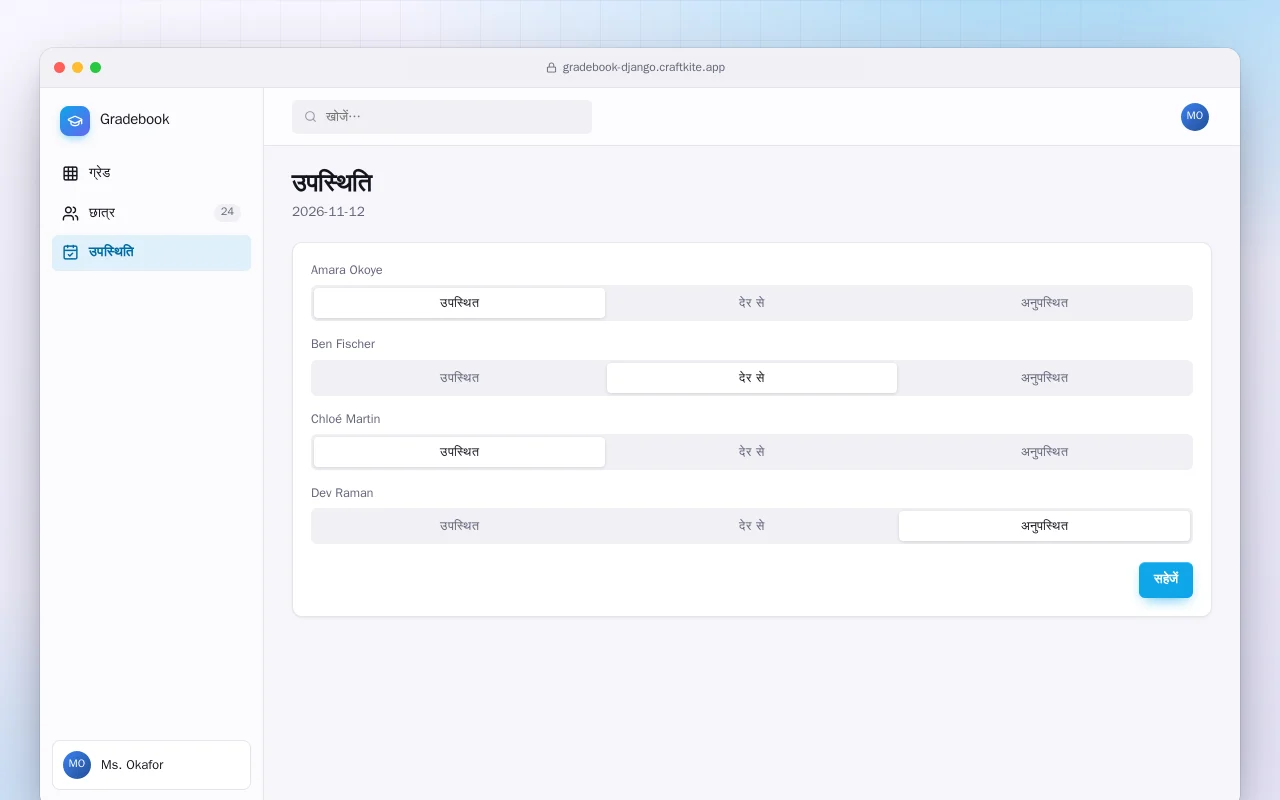Mark Amara Okoye as अनुपस्थित
This screenshot has width=1280, height=800.
(x=1045, y=303)
